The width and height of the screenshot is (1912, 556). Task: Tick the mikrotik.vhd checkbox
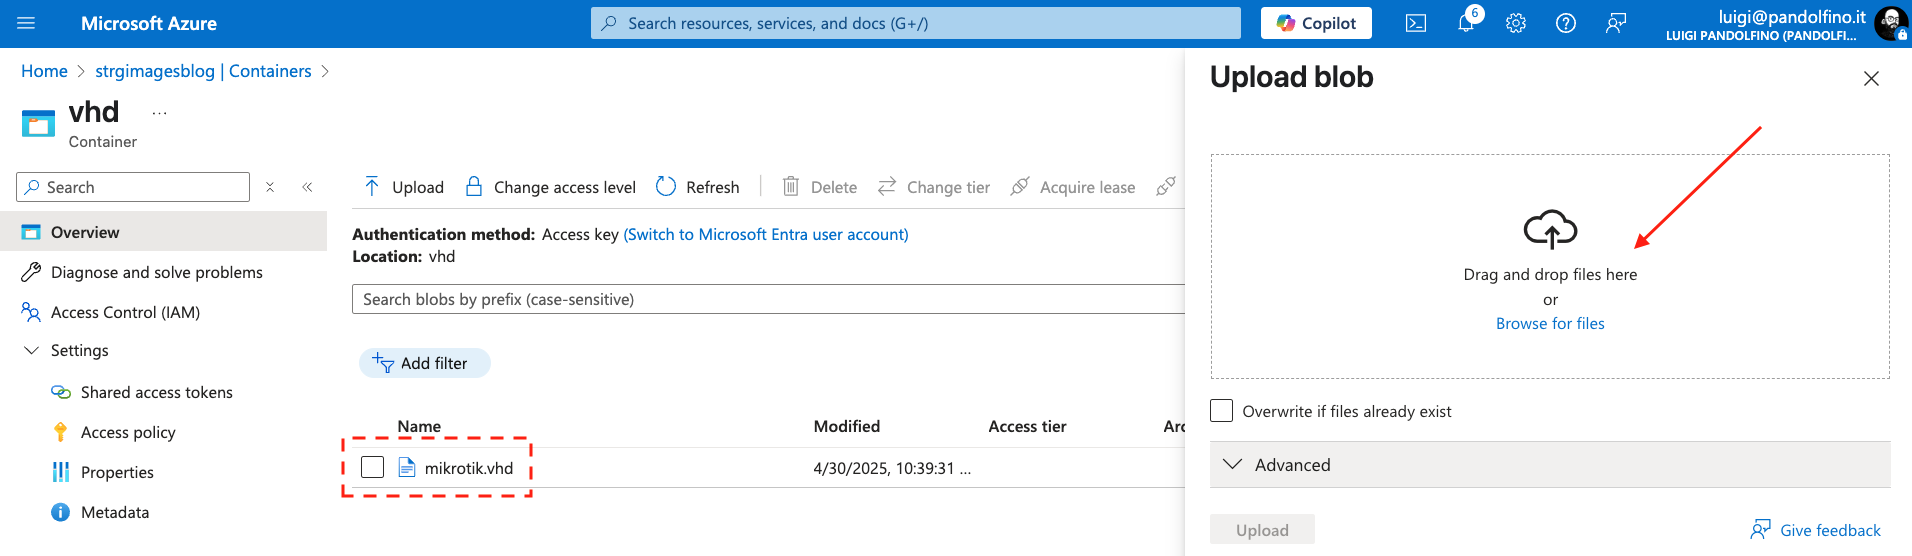pos(373,467)
